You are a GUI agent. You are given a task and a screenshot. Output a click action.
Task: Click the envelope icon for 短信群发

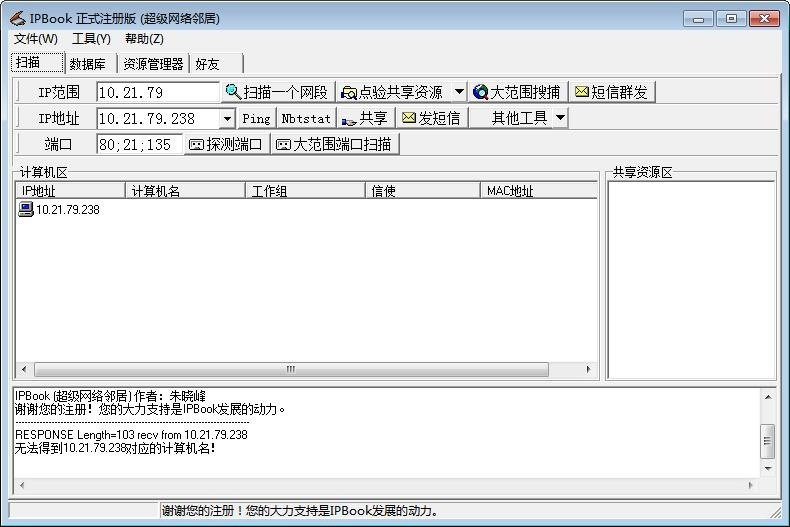click(581, 92)
